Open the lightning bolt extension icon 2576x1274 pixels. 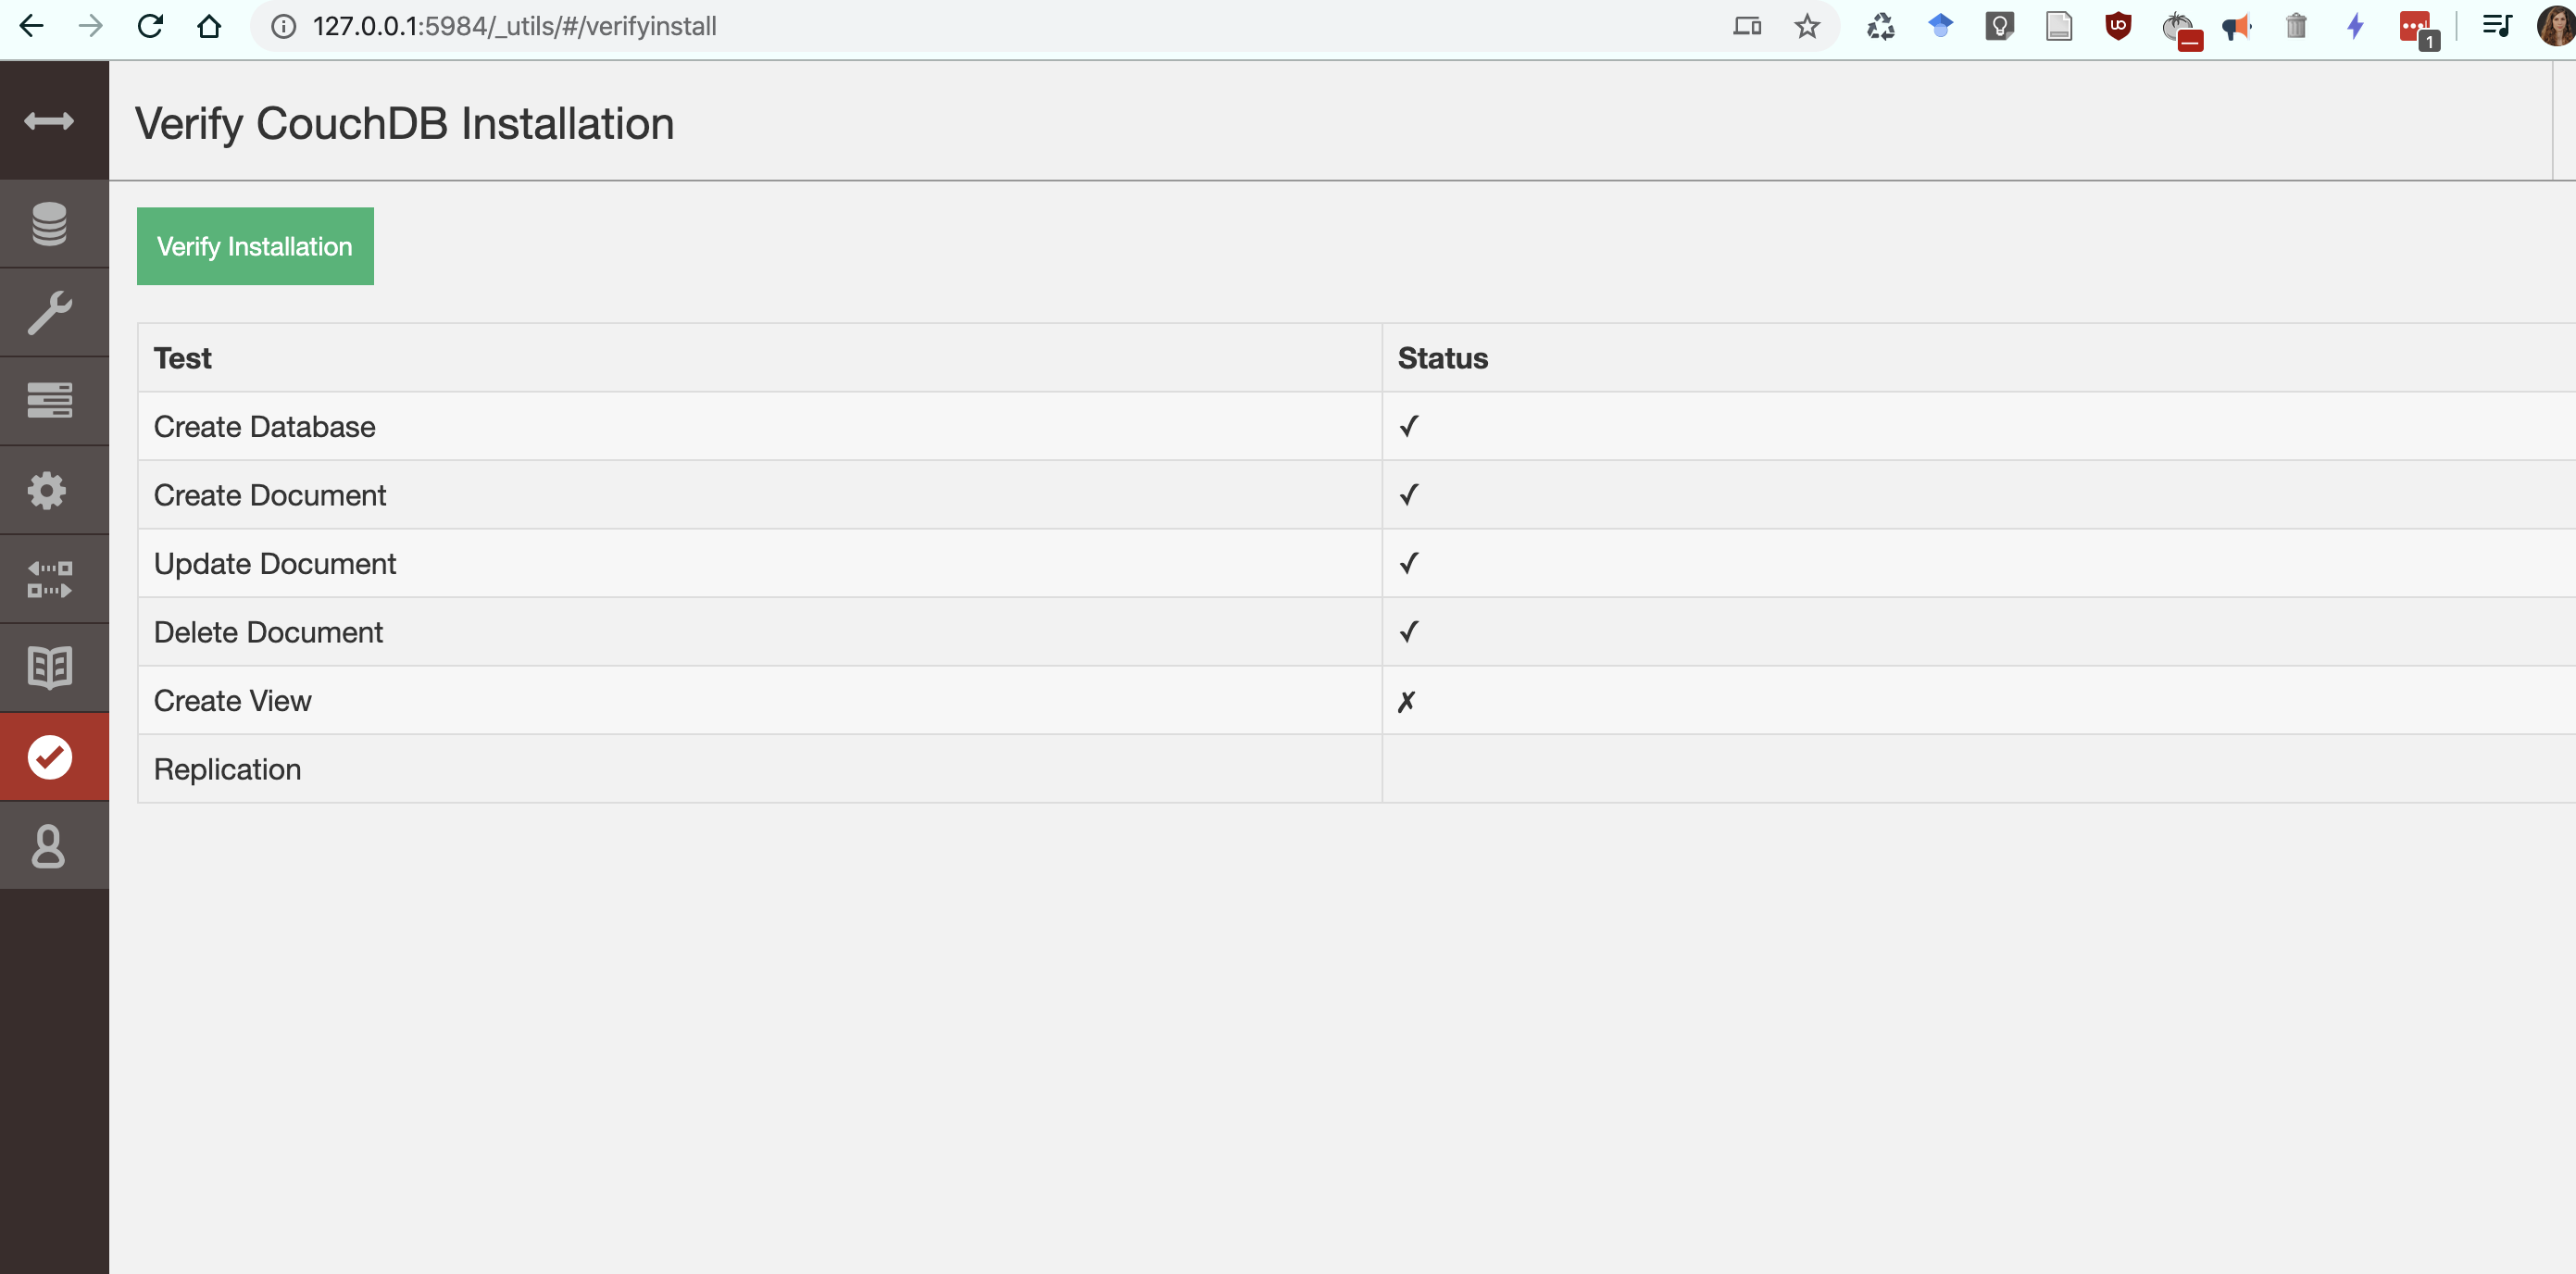click(x=2355, y=26)
